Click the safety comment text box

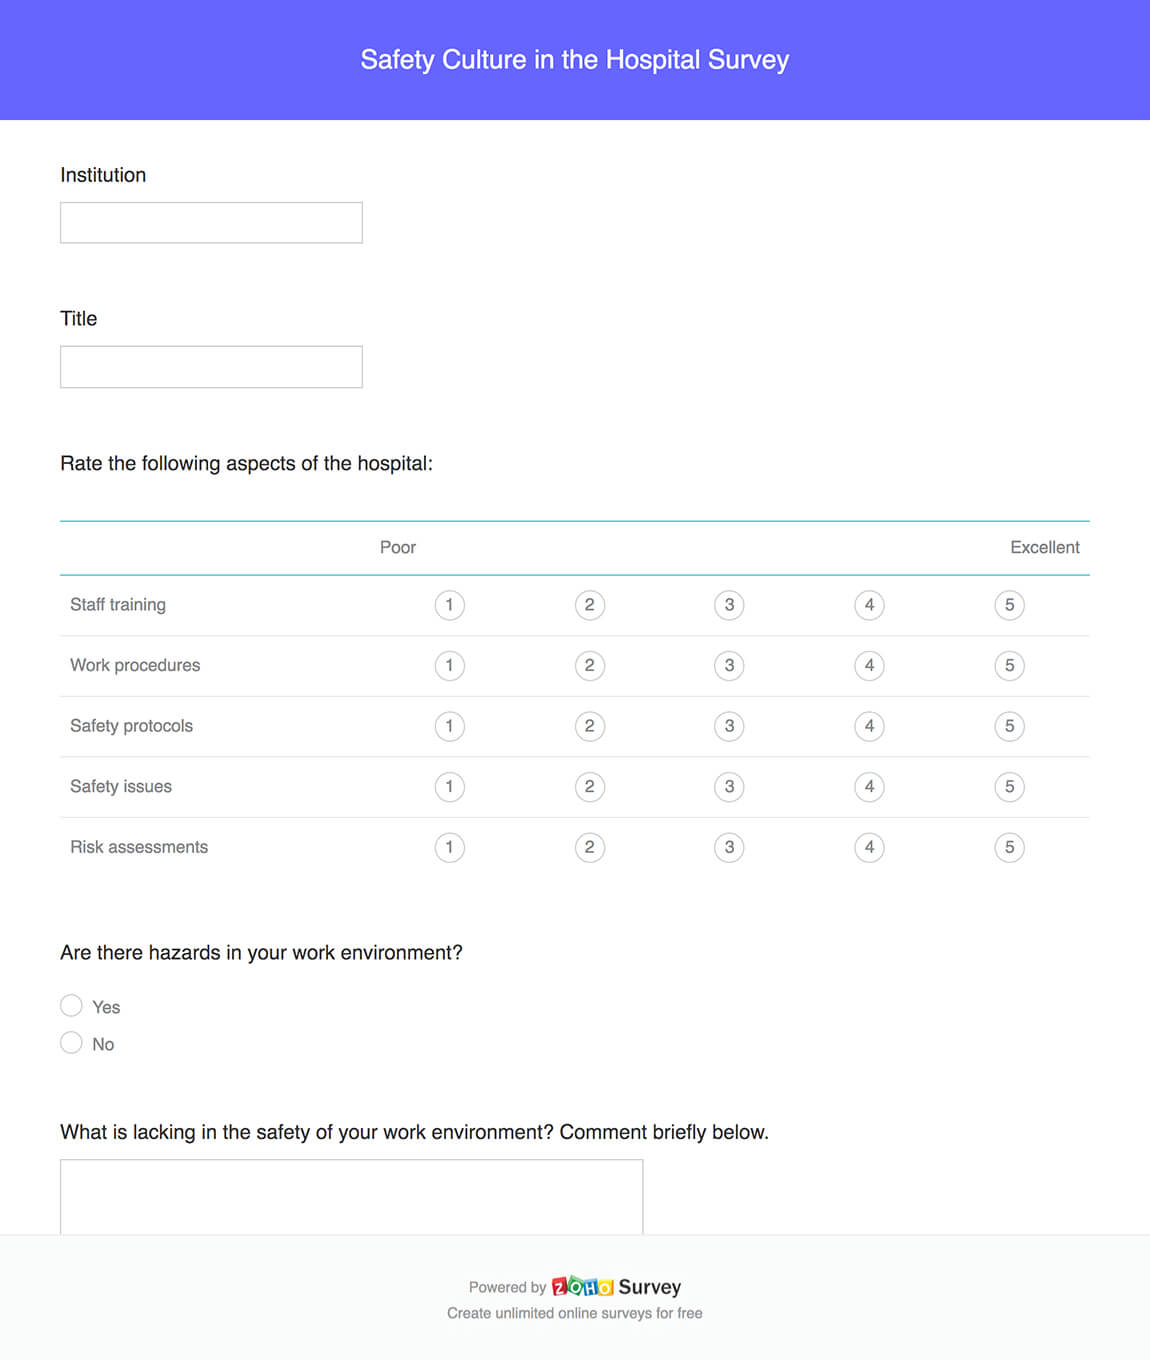tap(350, 1200)
